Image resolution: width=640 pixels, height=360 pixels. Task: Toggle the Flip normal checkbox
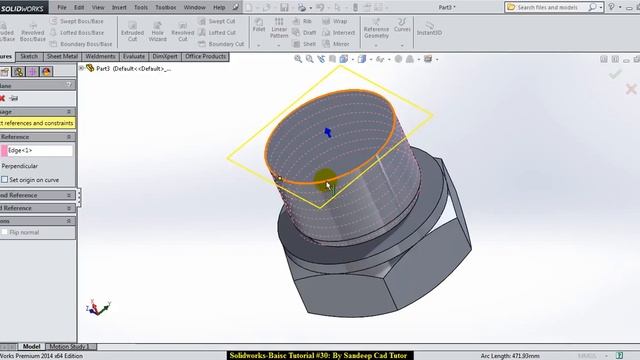point(4,232)
